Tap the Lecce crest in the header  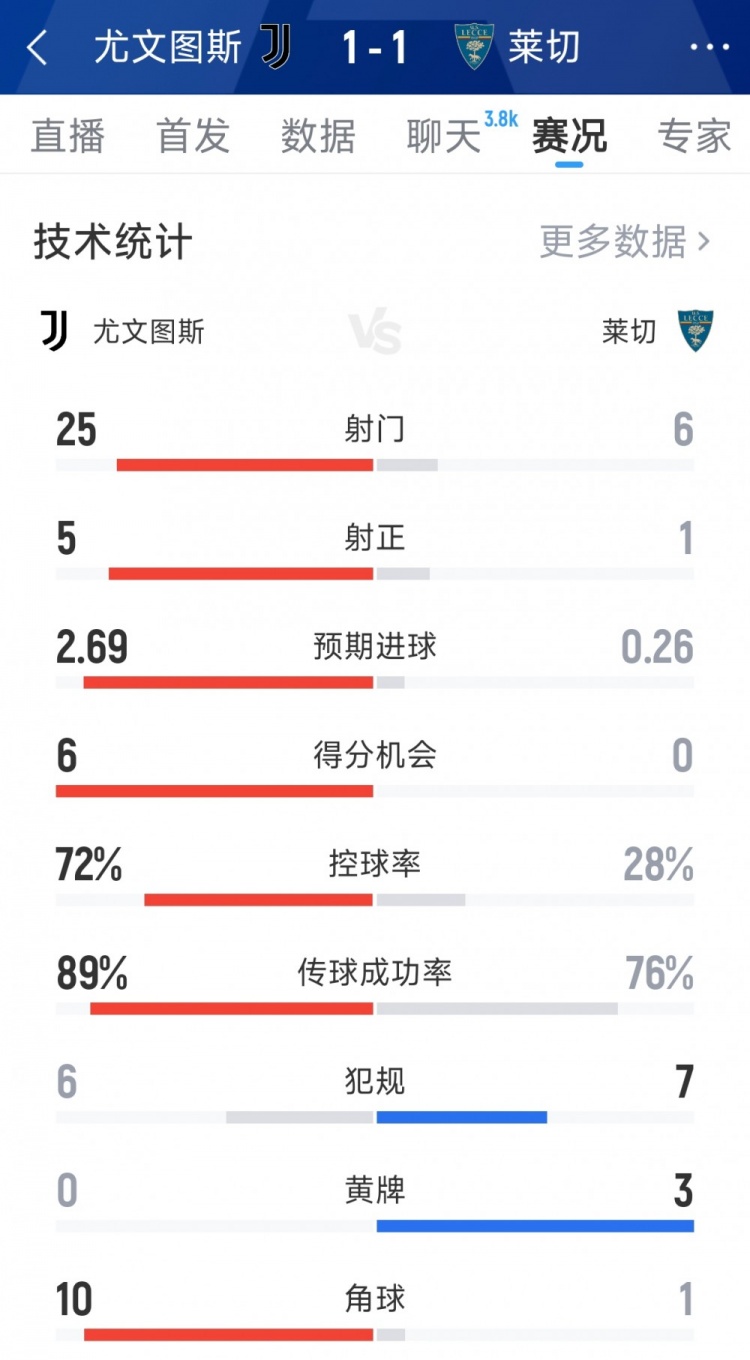(474, 46)
